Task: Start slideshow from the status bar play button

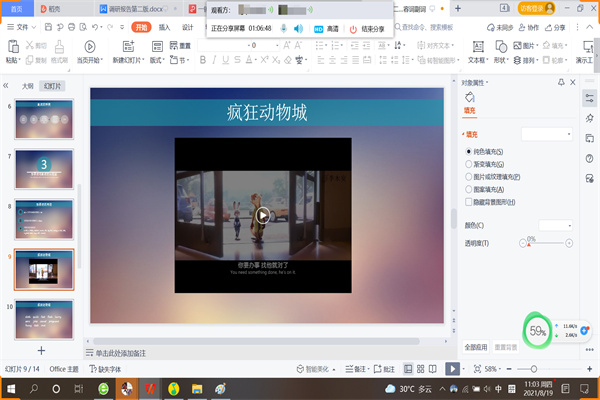Action: (453, 369)
